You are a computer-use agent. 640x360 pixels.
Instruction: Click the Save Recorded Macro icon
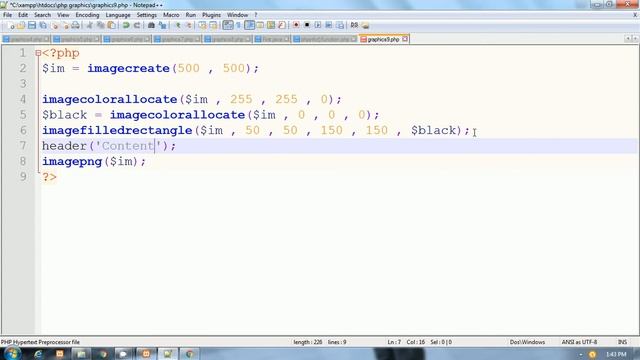pos(340,25)
